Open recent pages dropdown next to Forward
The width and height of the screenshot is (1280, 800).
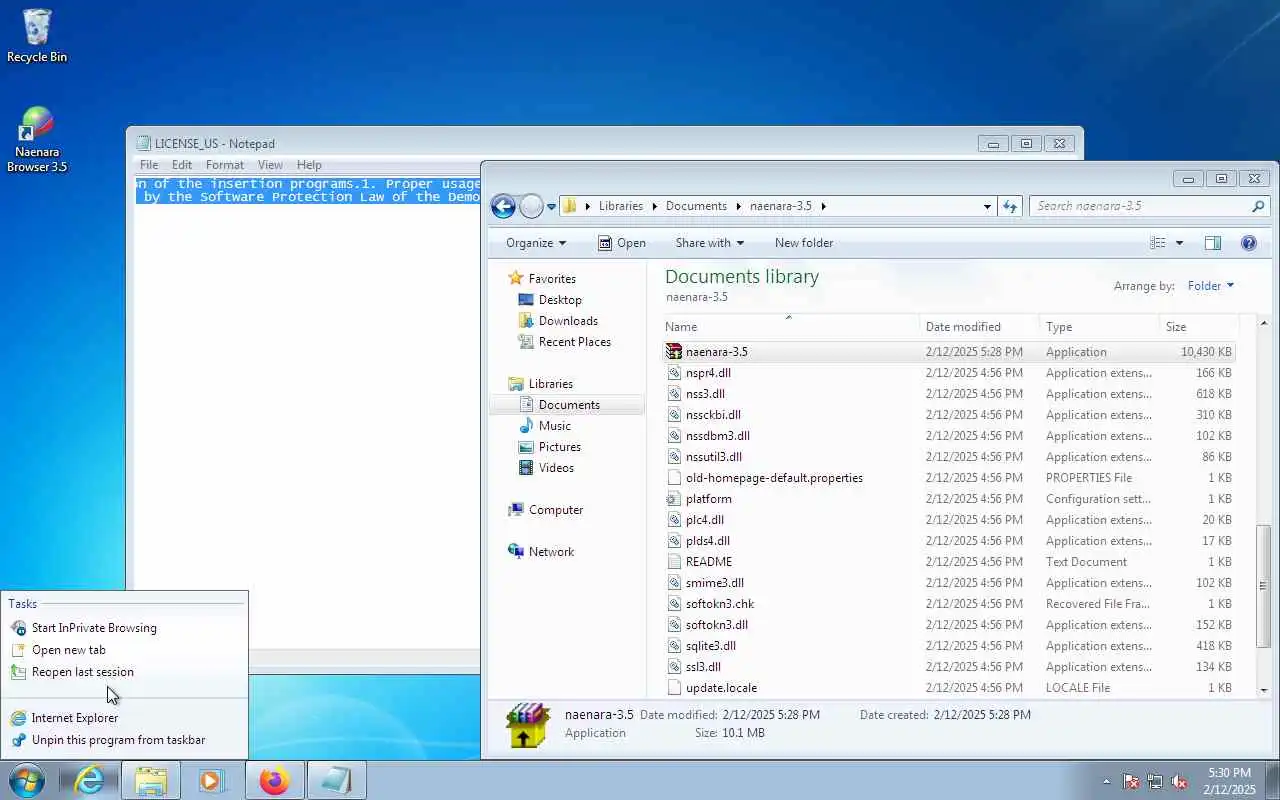pos(551,207)
